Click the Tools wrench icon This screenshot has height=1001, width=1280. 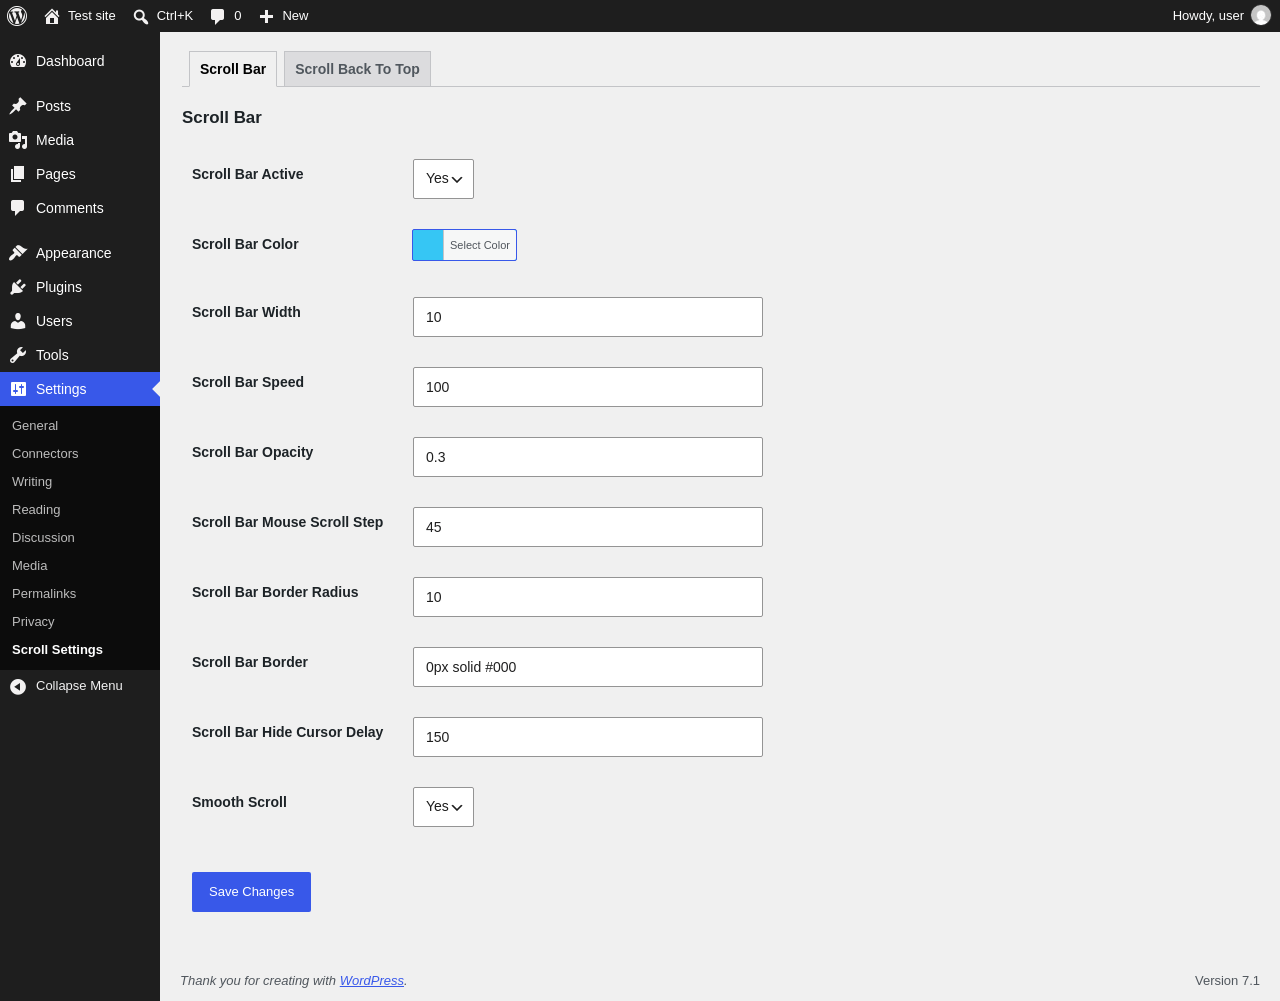coord(18,355)
